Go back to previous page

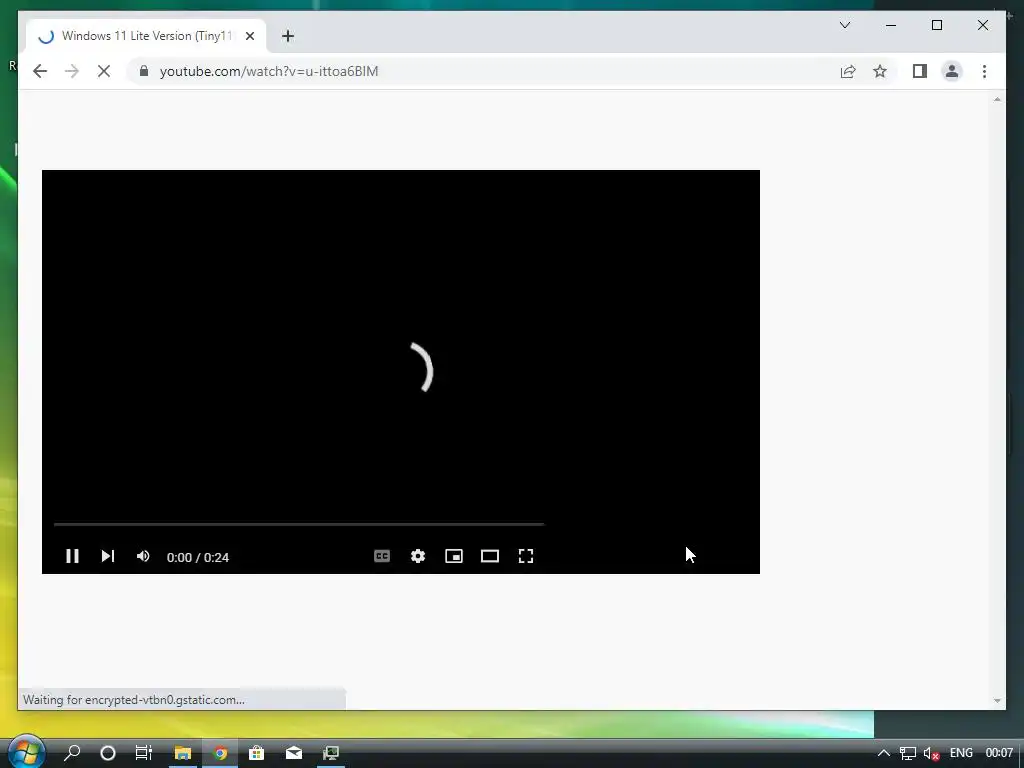(40, 71)
